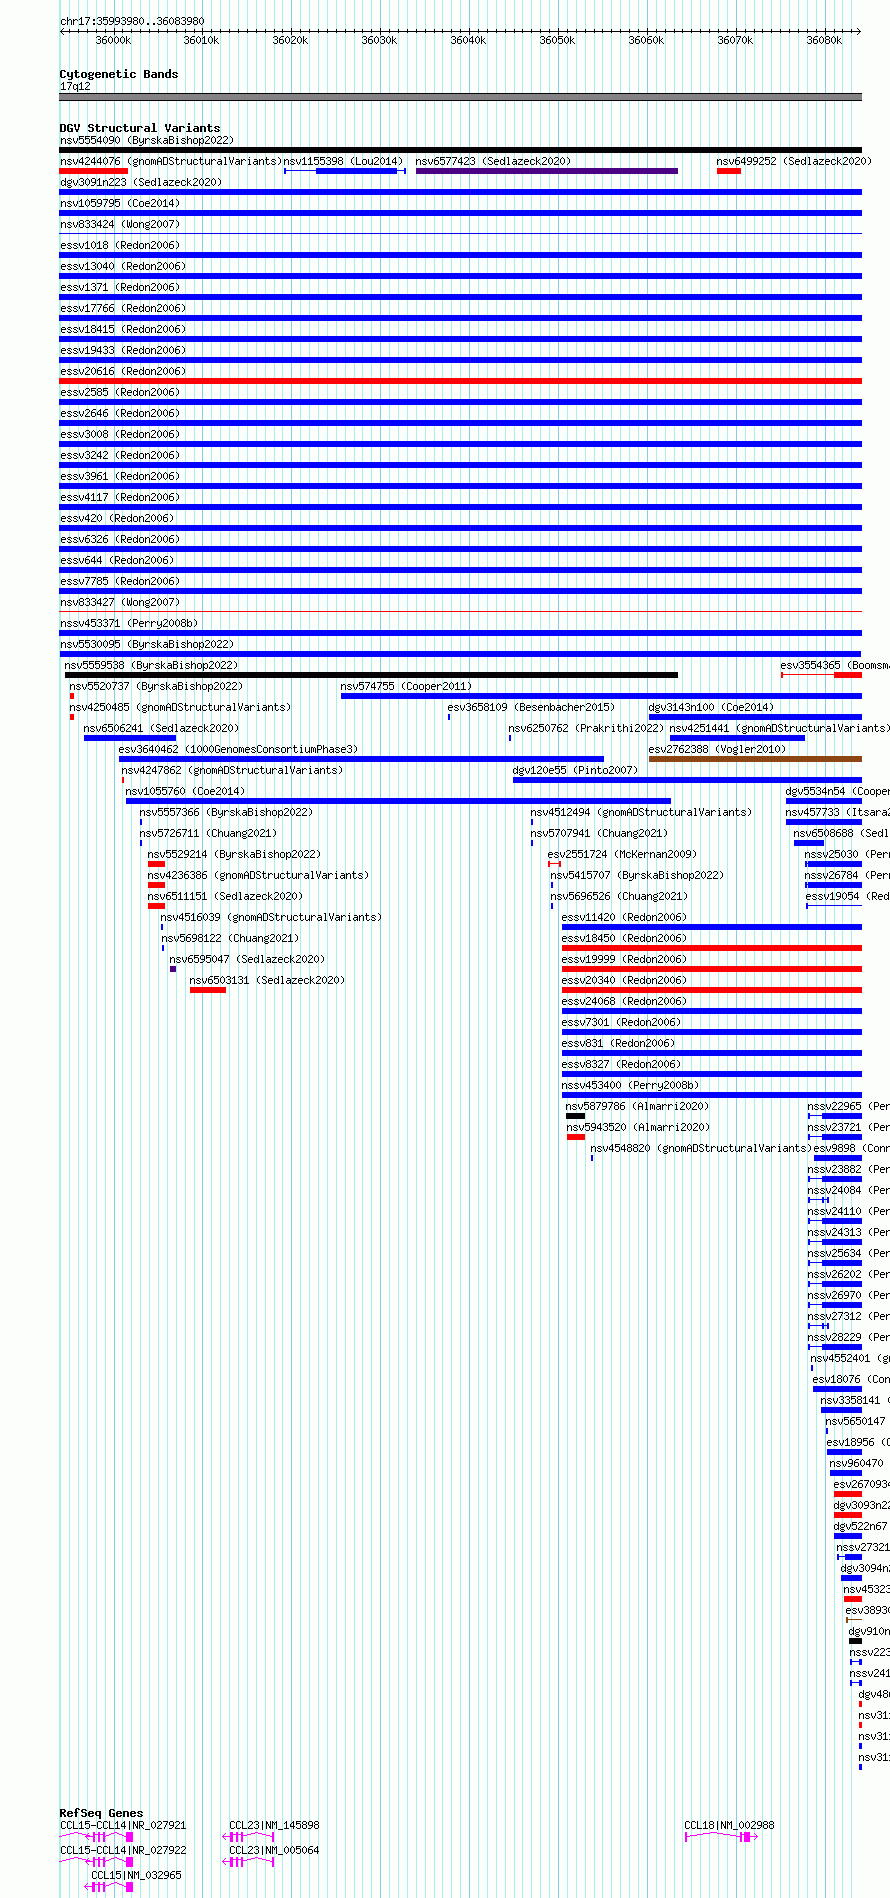Viewport: 890px width, 1898px height.
Task: Click the essv20616 (Redon2006) label
Action: pos(122,372)
